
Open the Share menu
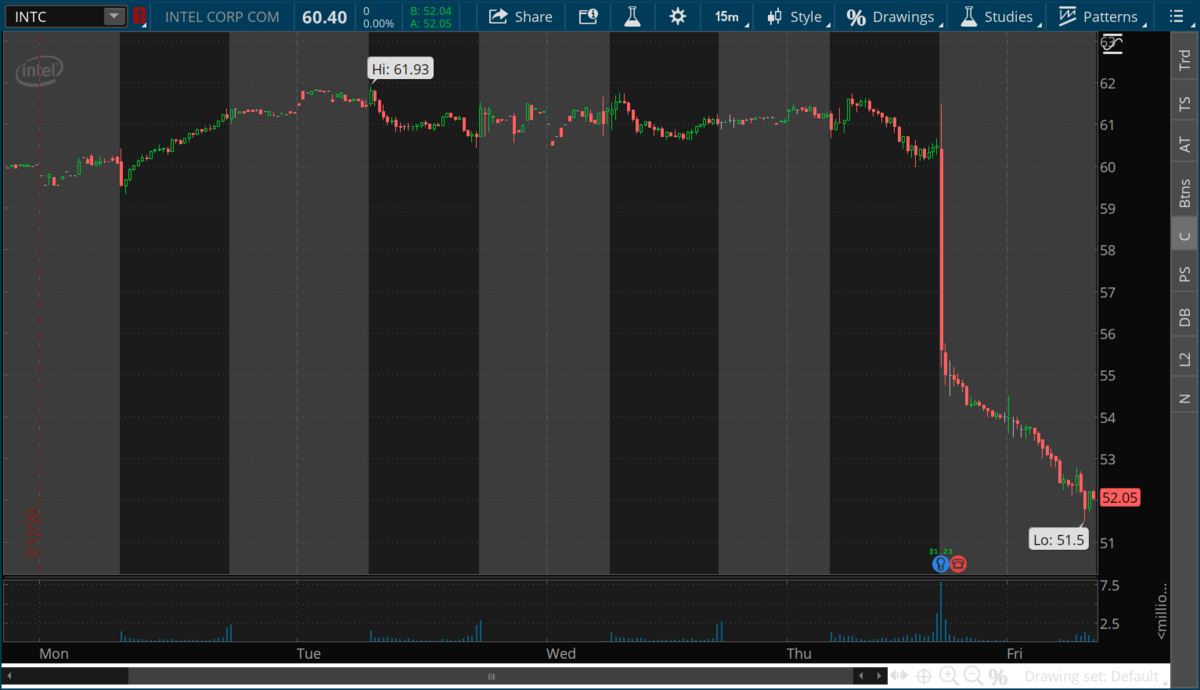520,16
